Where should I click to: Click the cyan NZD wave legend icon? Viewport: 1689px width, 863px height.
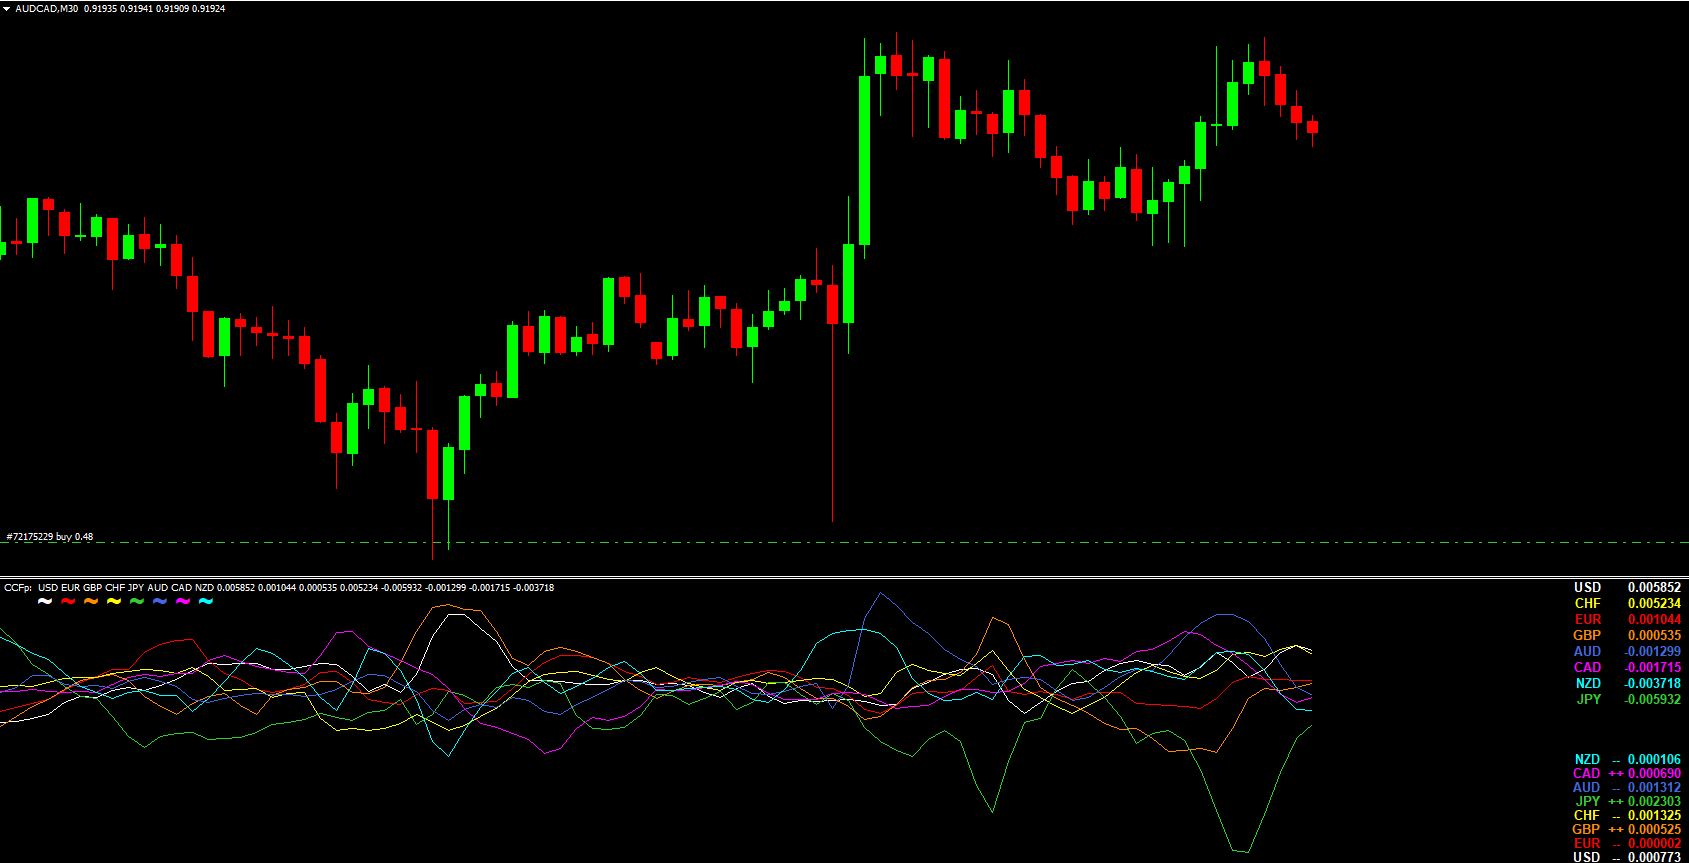[x=206, y=601]
